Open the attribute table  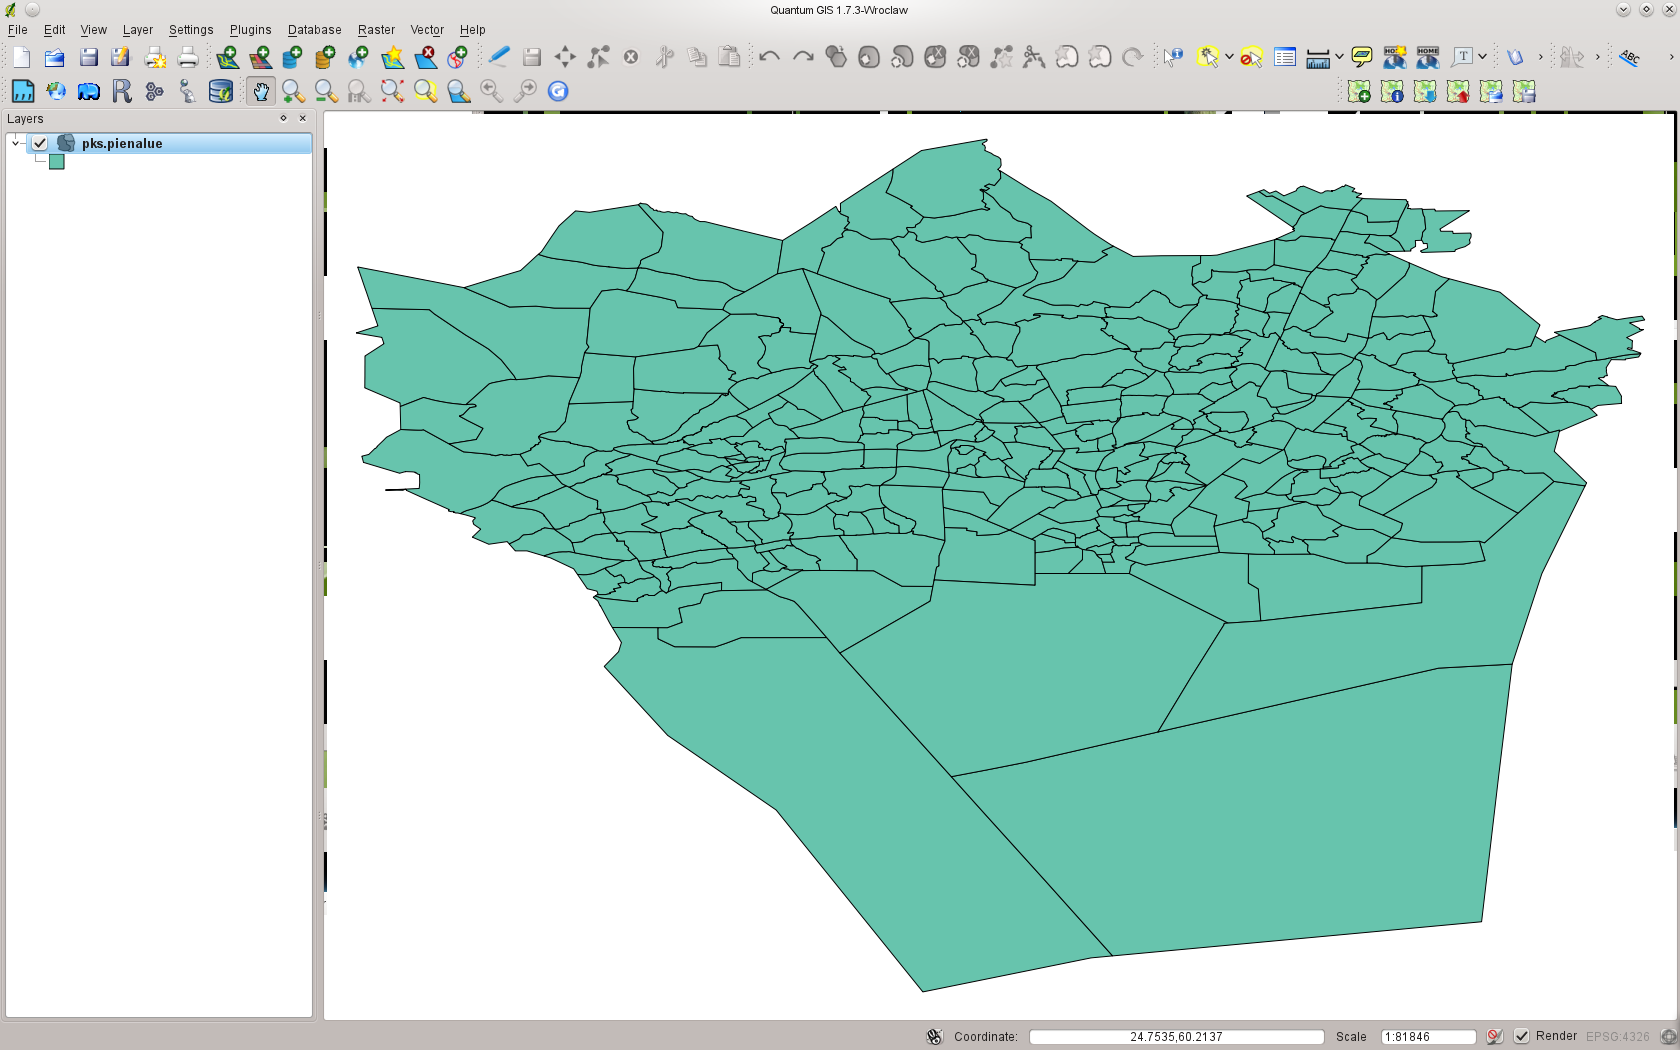[x=1285, y=57]
